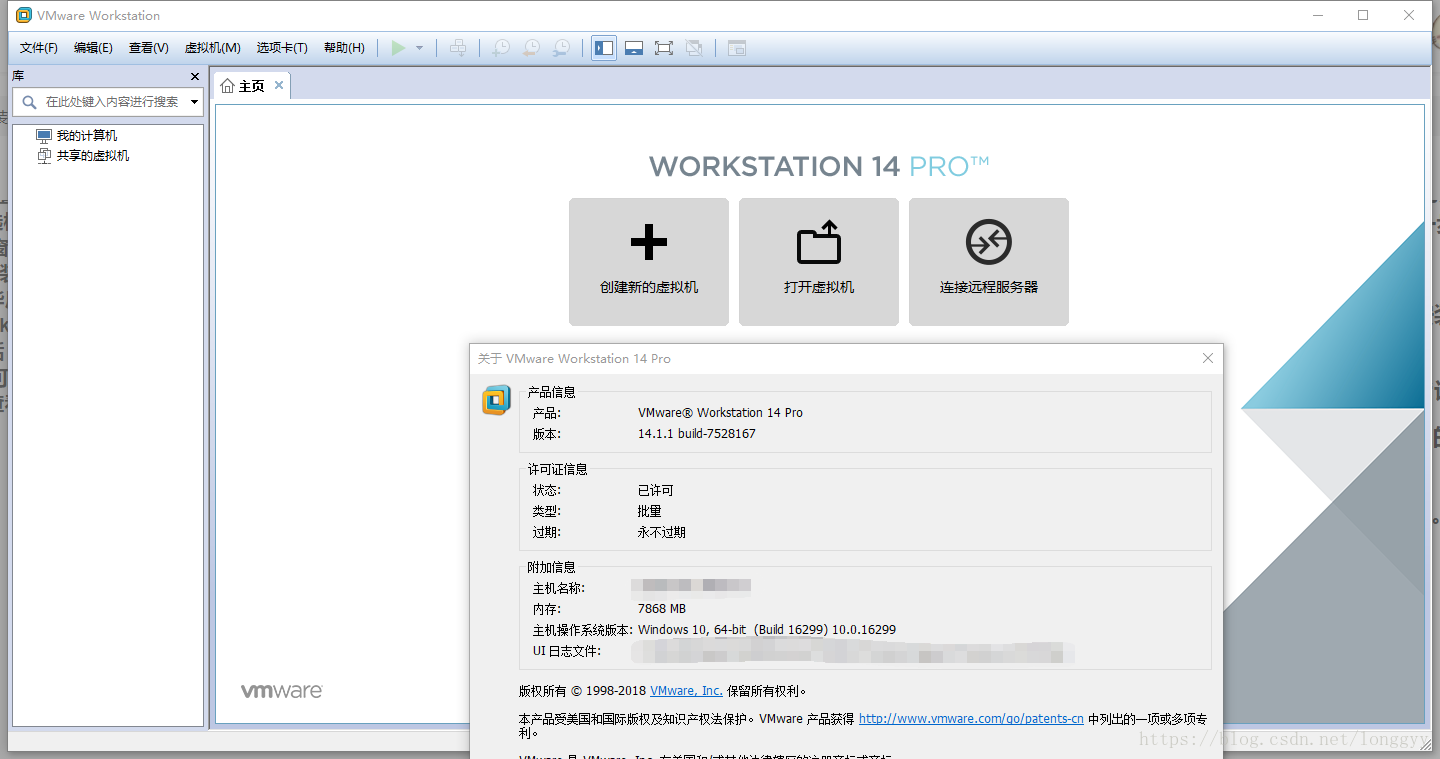Open the library search filter dropdown
Screen dimensions: 1440x759
coord(194,102)
